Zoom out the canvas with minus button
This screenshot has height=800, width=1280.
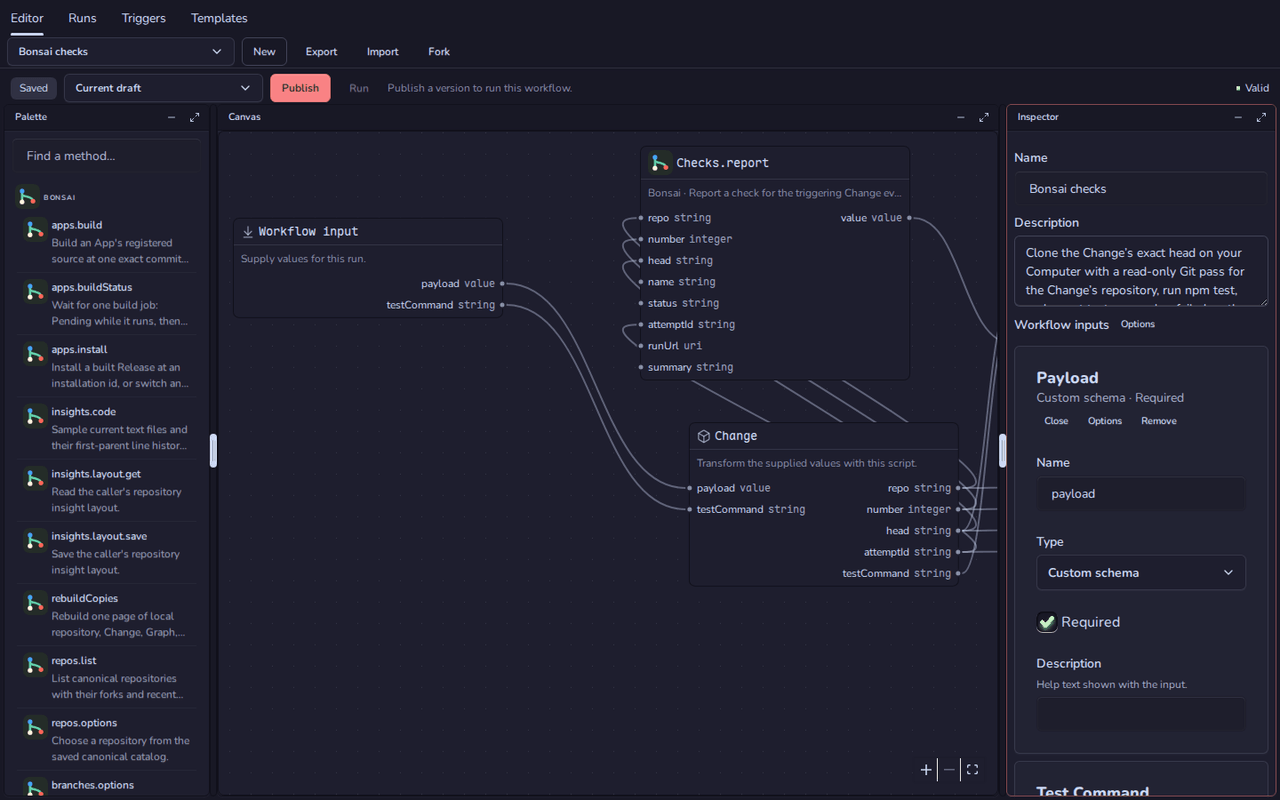point(949,769)
